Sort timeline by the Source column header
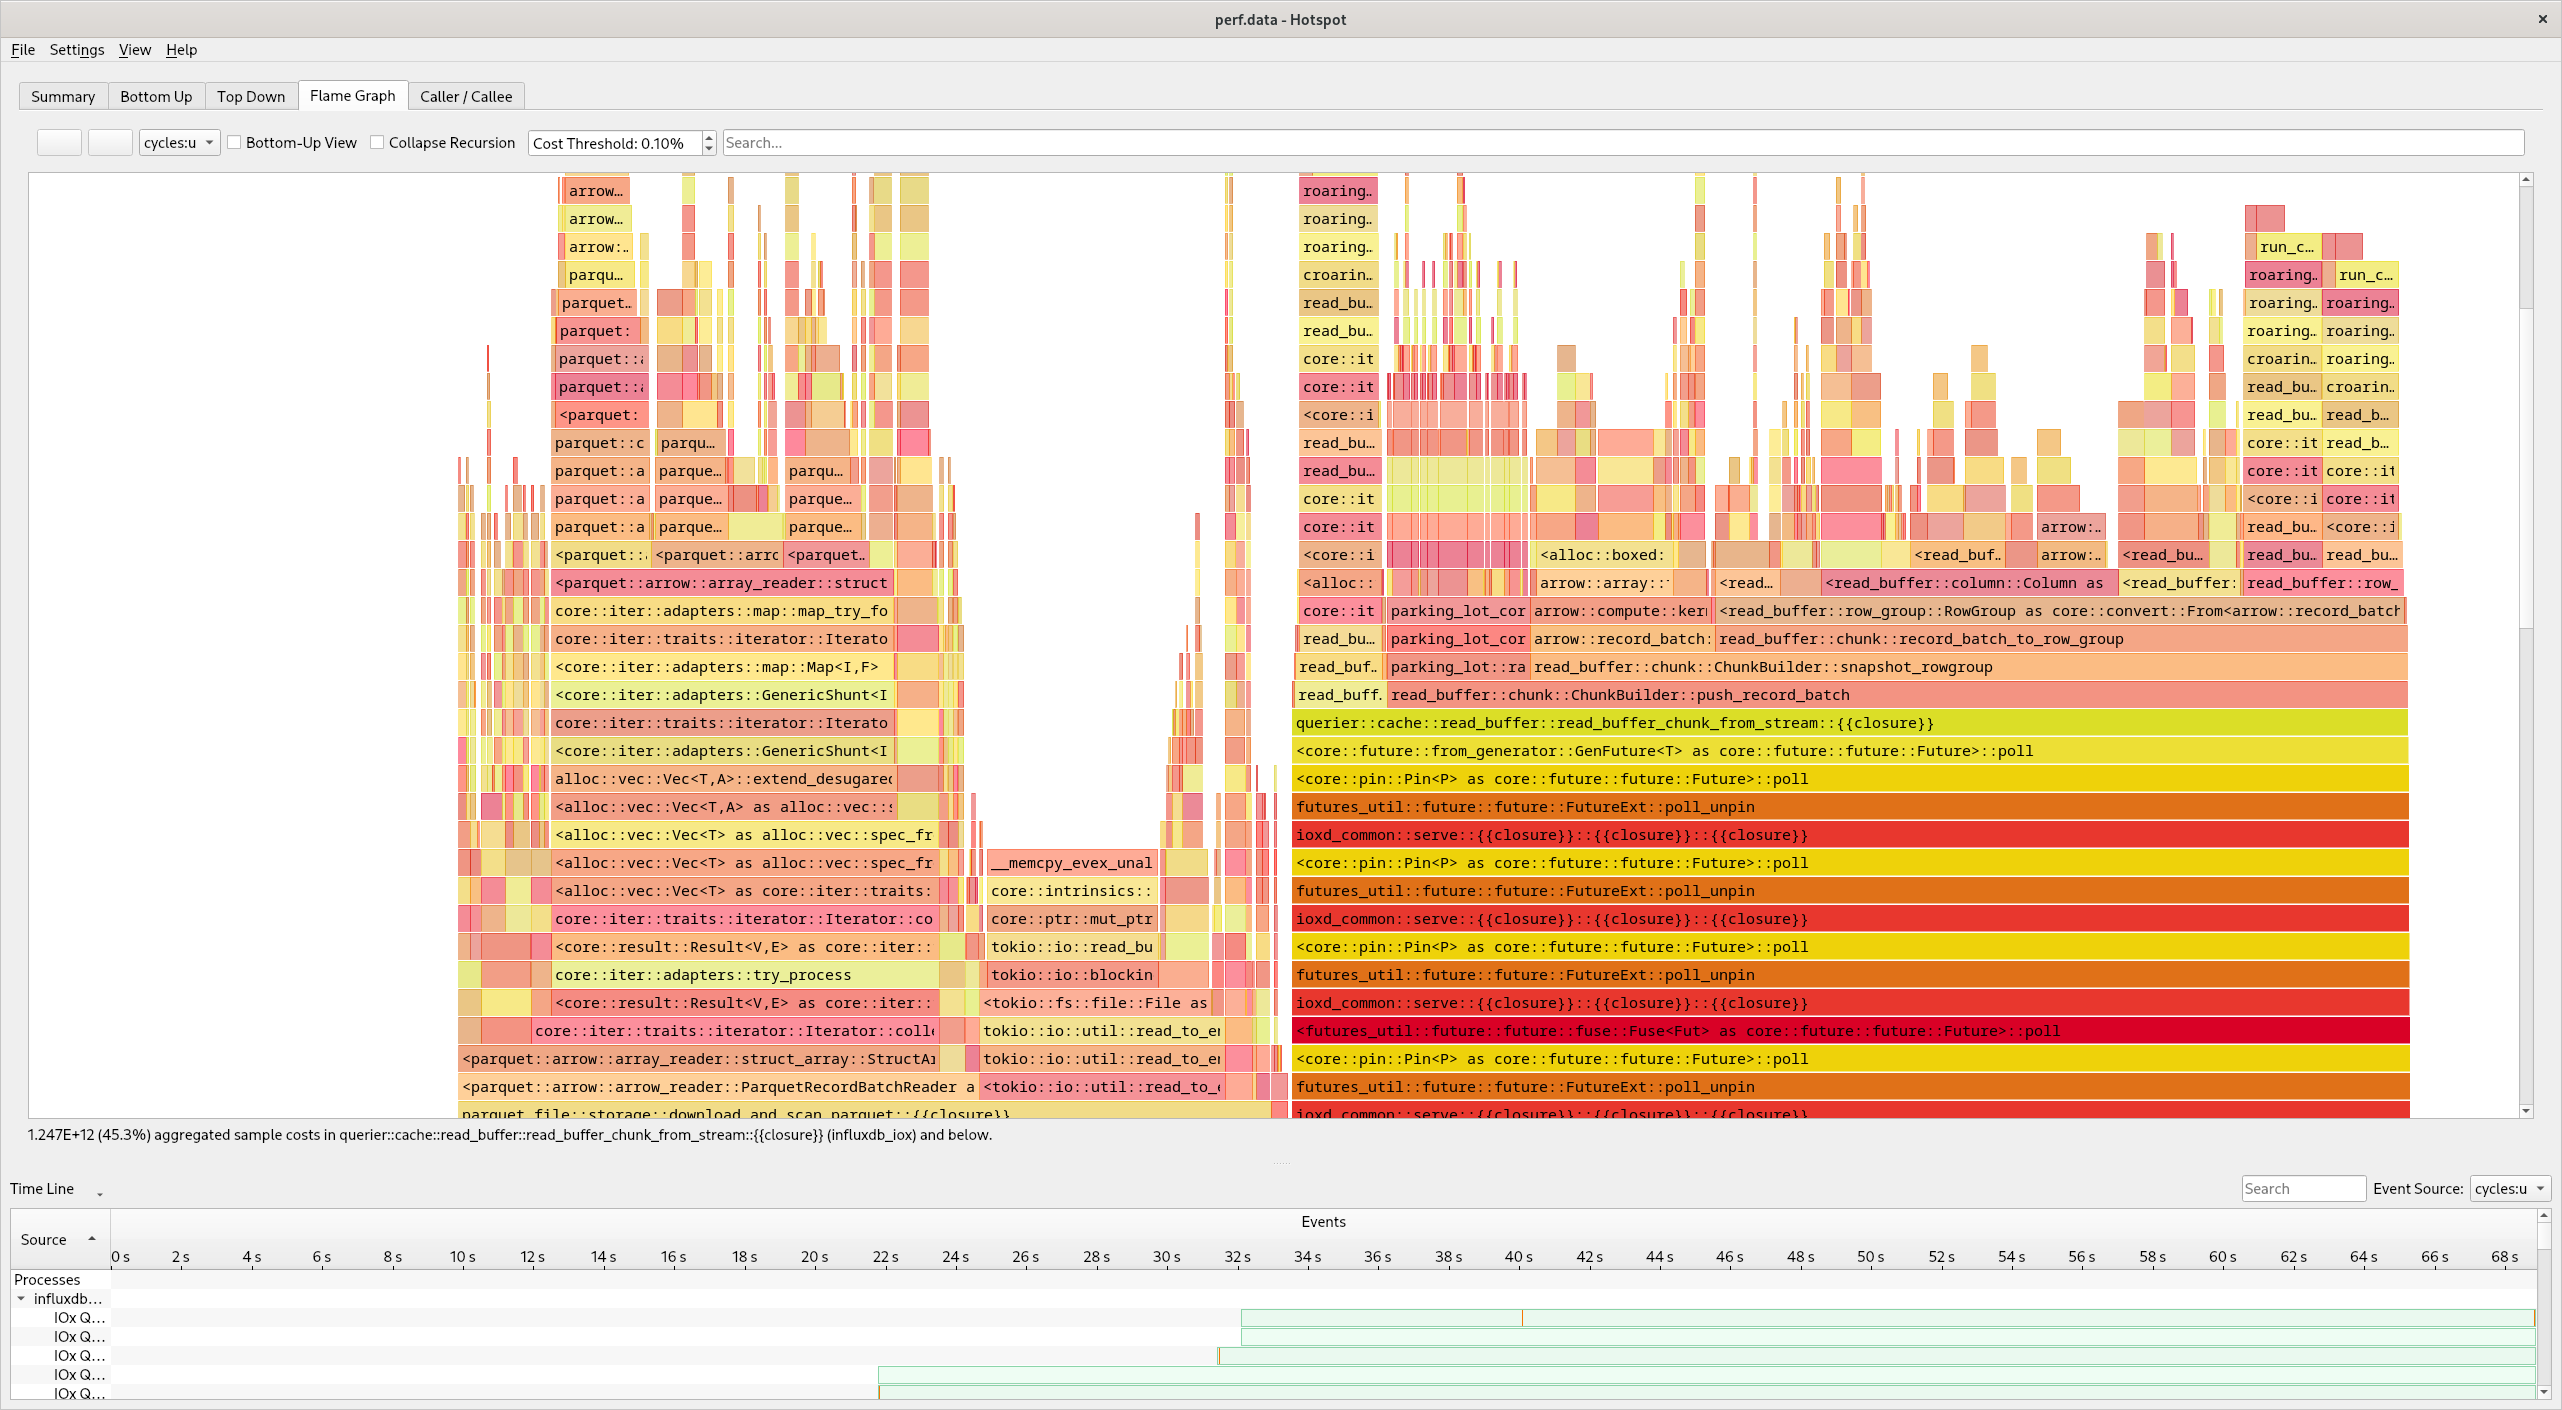 point(59,1240)
